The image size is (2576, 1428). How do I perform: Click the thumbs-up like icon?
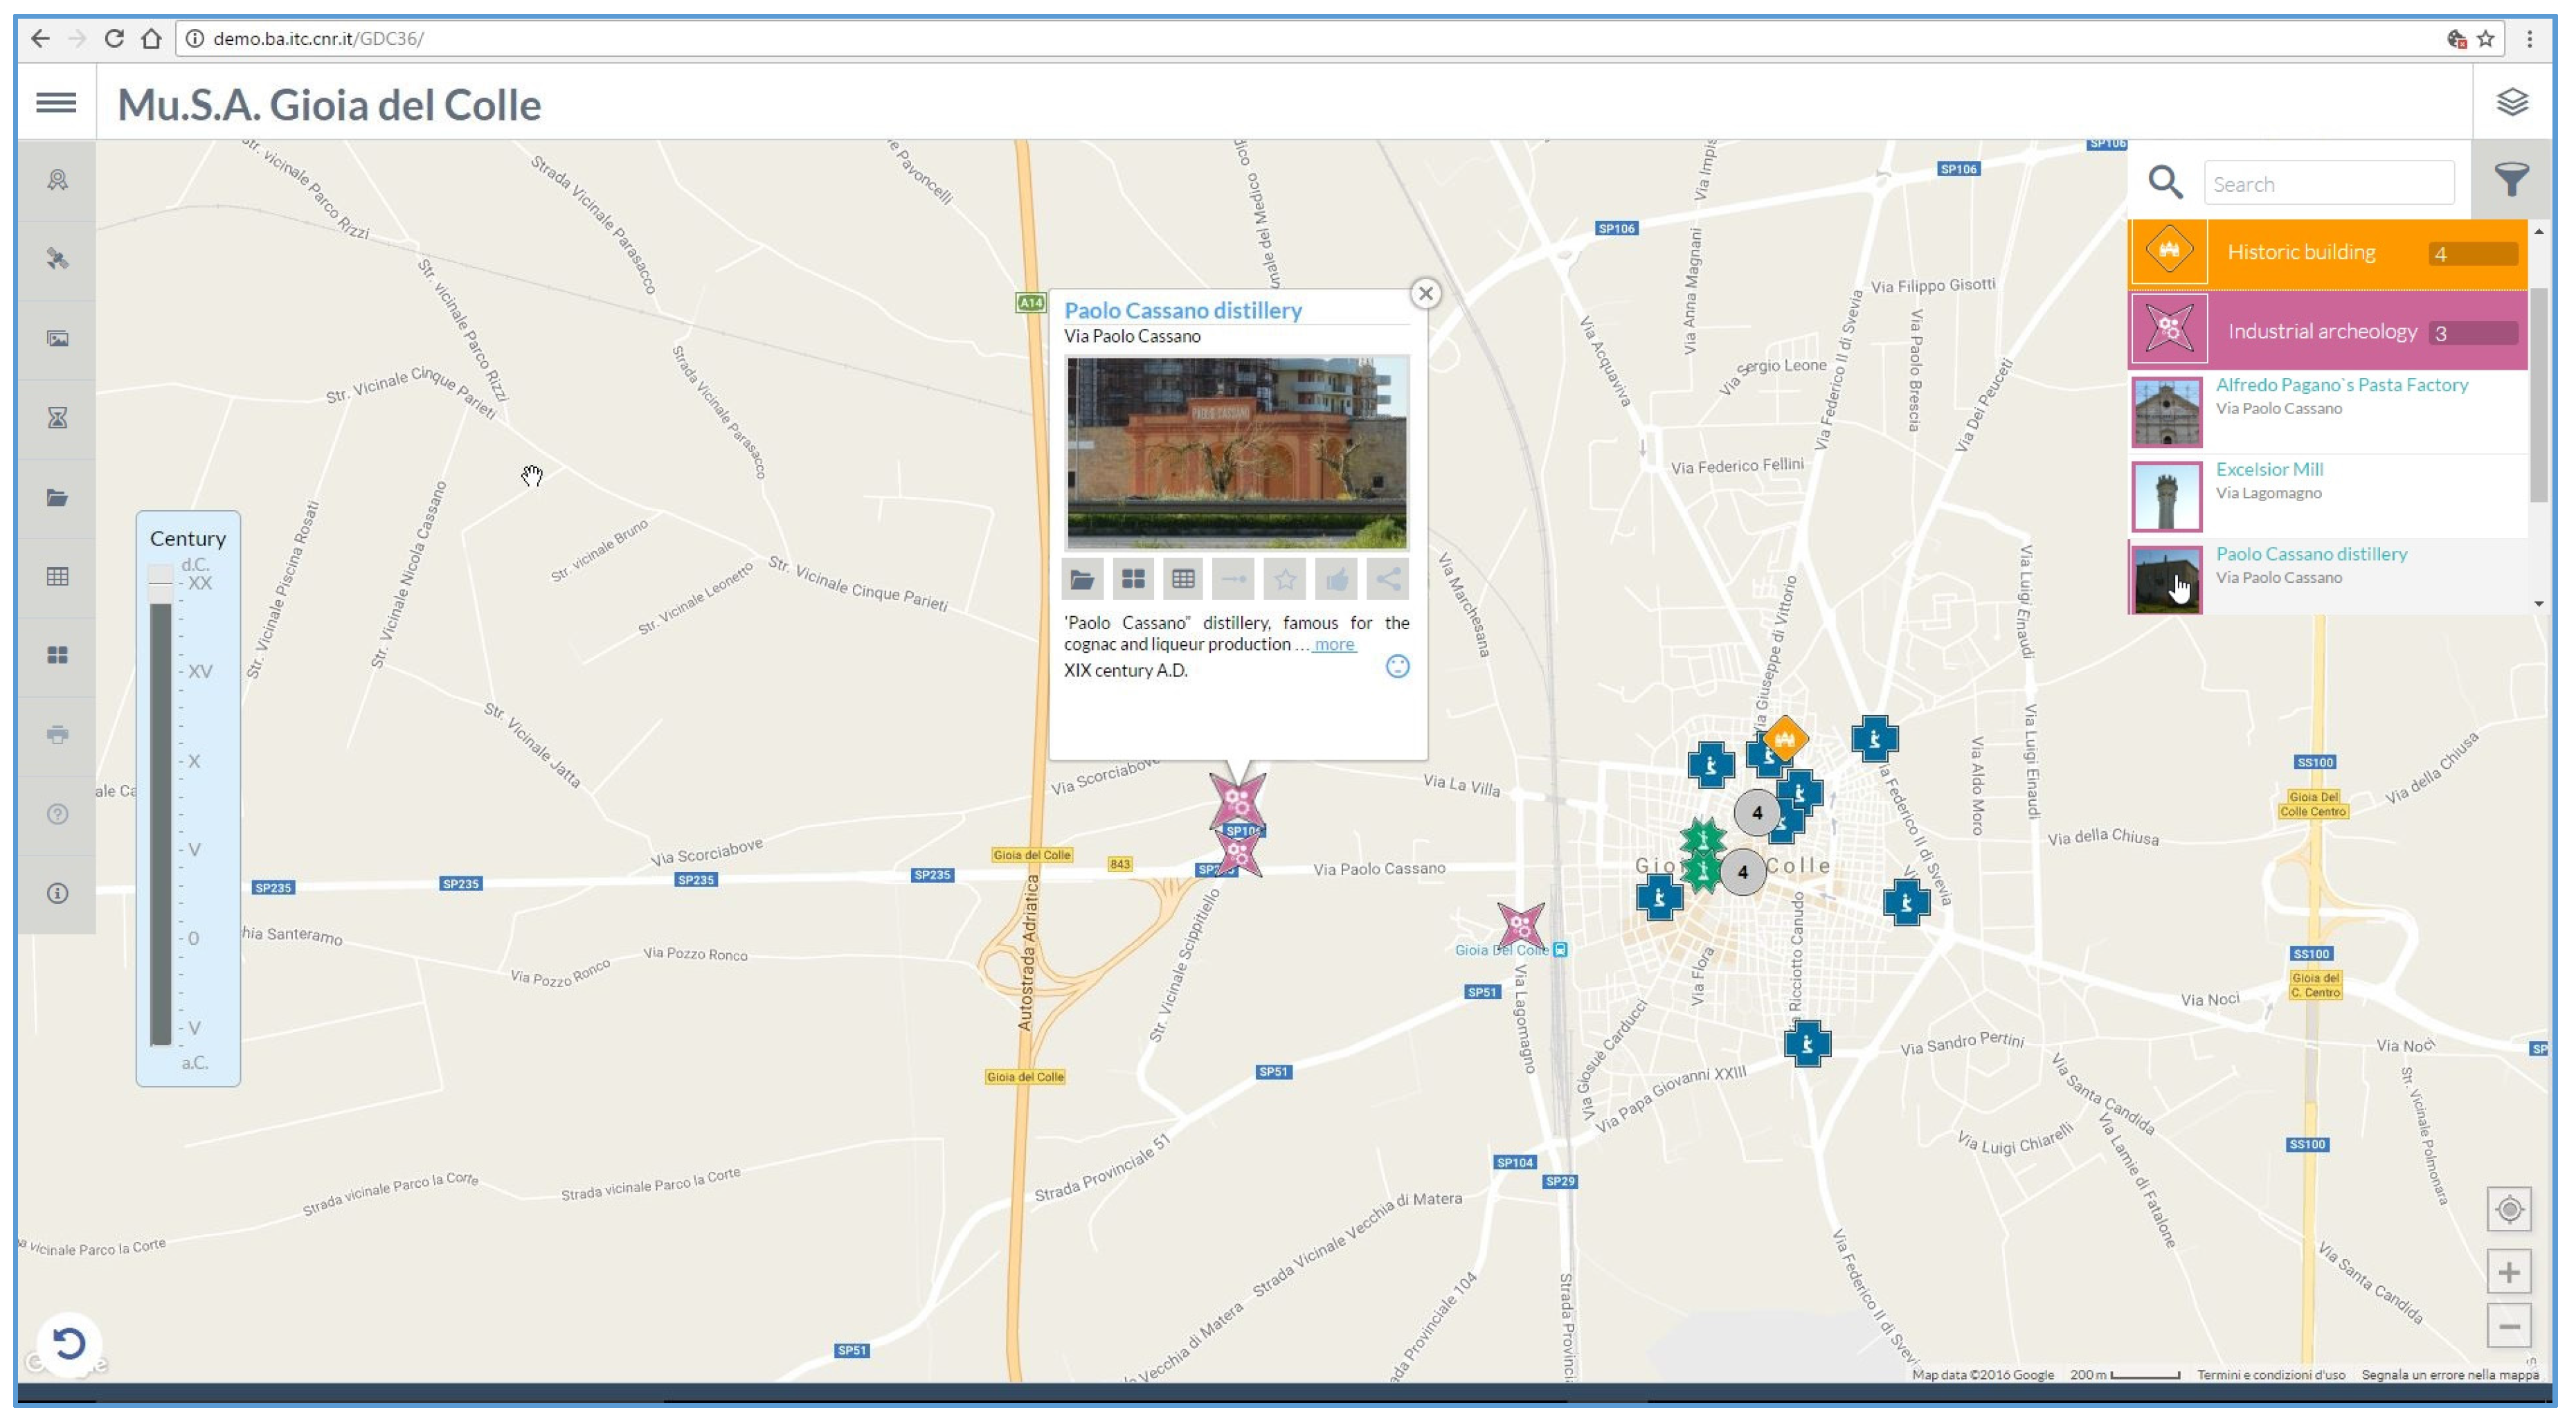1336,579
